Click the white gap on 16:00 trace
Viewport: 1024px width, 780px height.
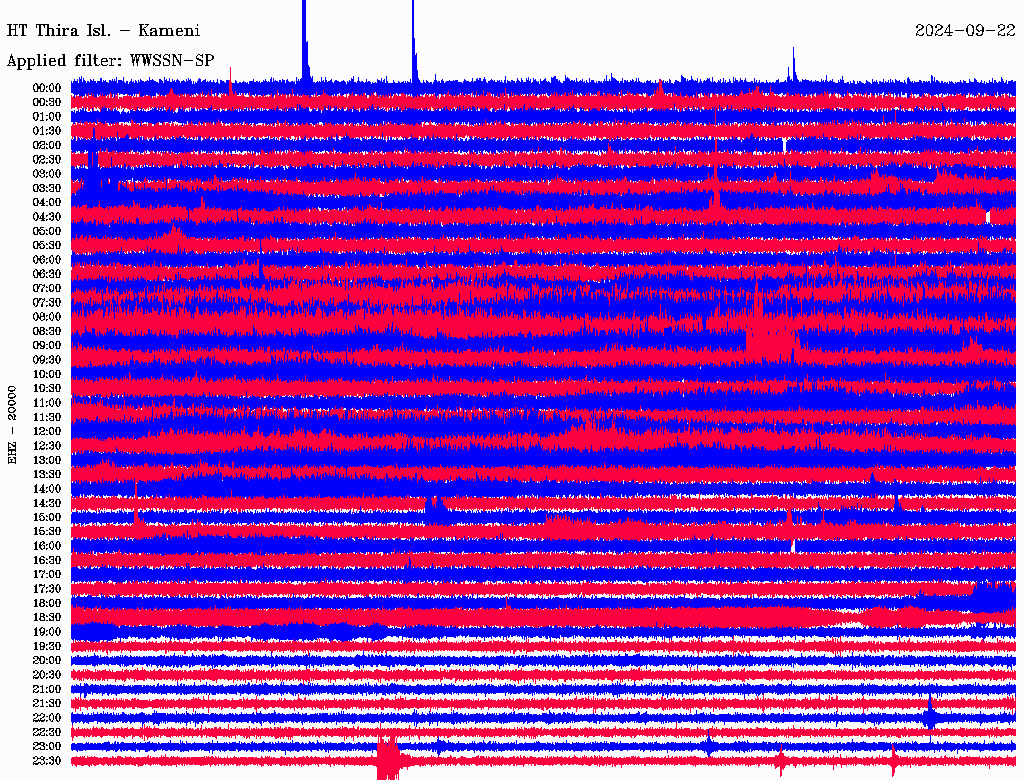click(793, 545)
